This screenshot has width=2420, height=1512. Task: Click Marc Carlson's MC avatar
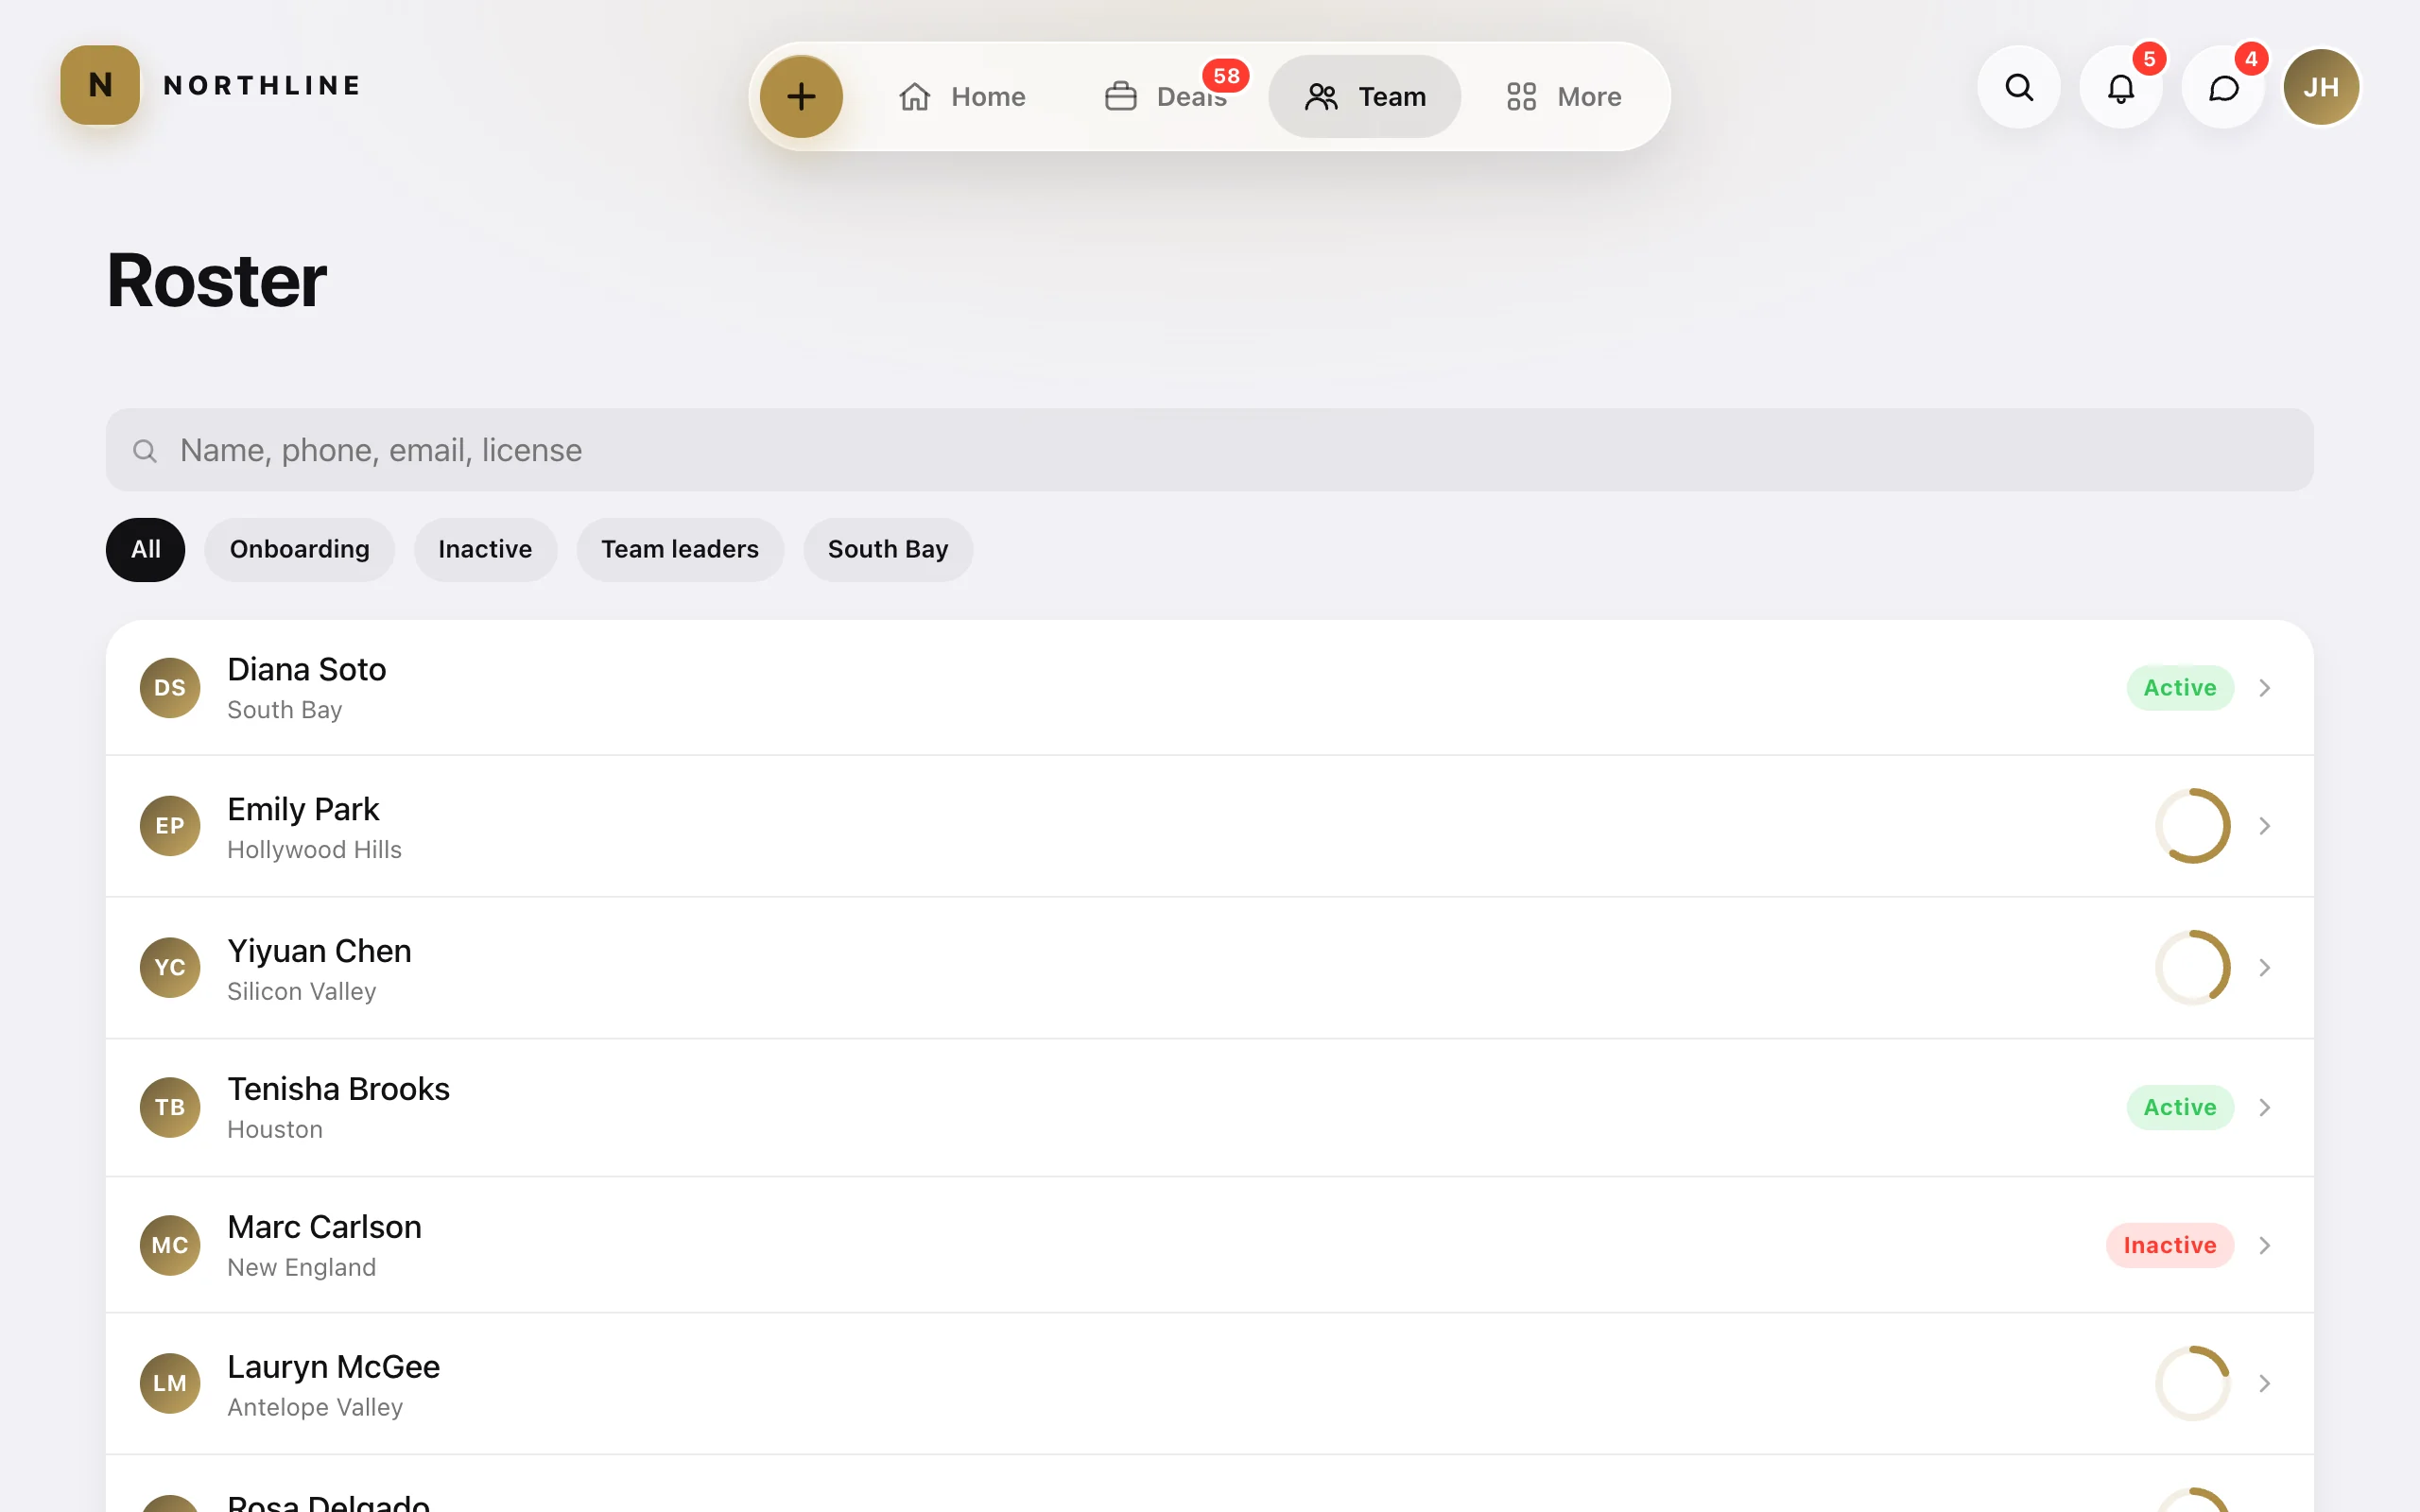[170, 1245]
